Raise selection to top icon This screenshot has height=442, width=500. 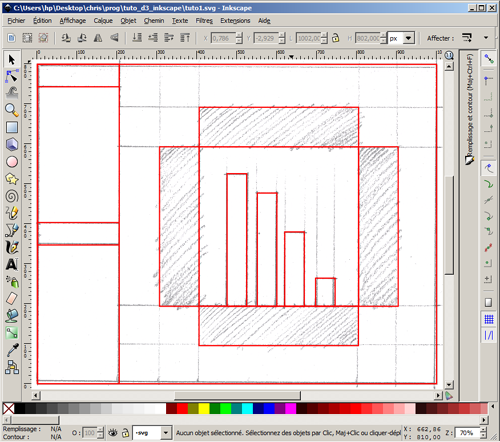pyautogui.click(x=185, y=38)
